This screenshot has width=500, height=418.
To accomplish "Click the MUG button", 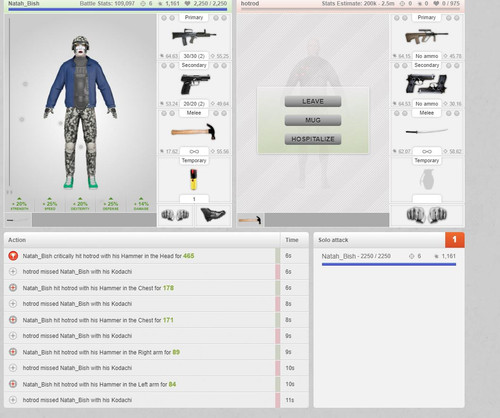I will (313, 120).
